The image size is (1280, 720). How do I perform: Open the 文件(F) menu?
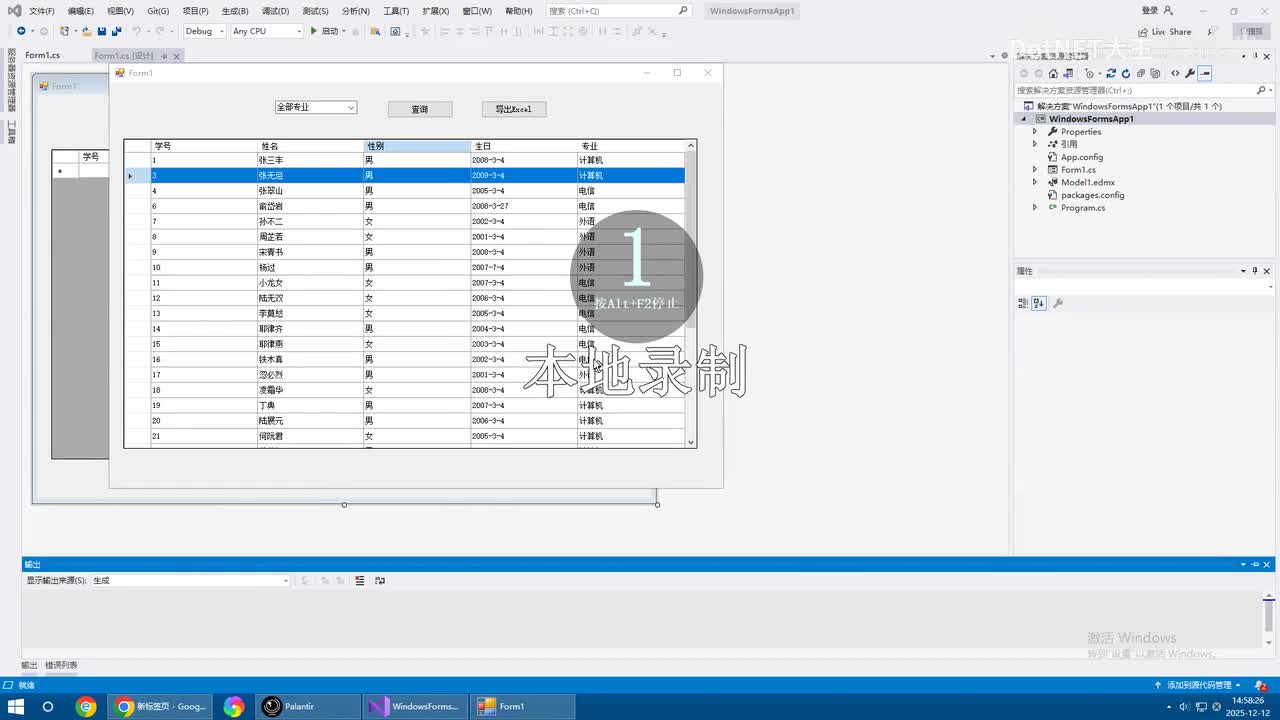click(x=42, y=11)
